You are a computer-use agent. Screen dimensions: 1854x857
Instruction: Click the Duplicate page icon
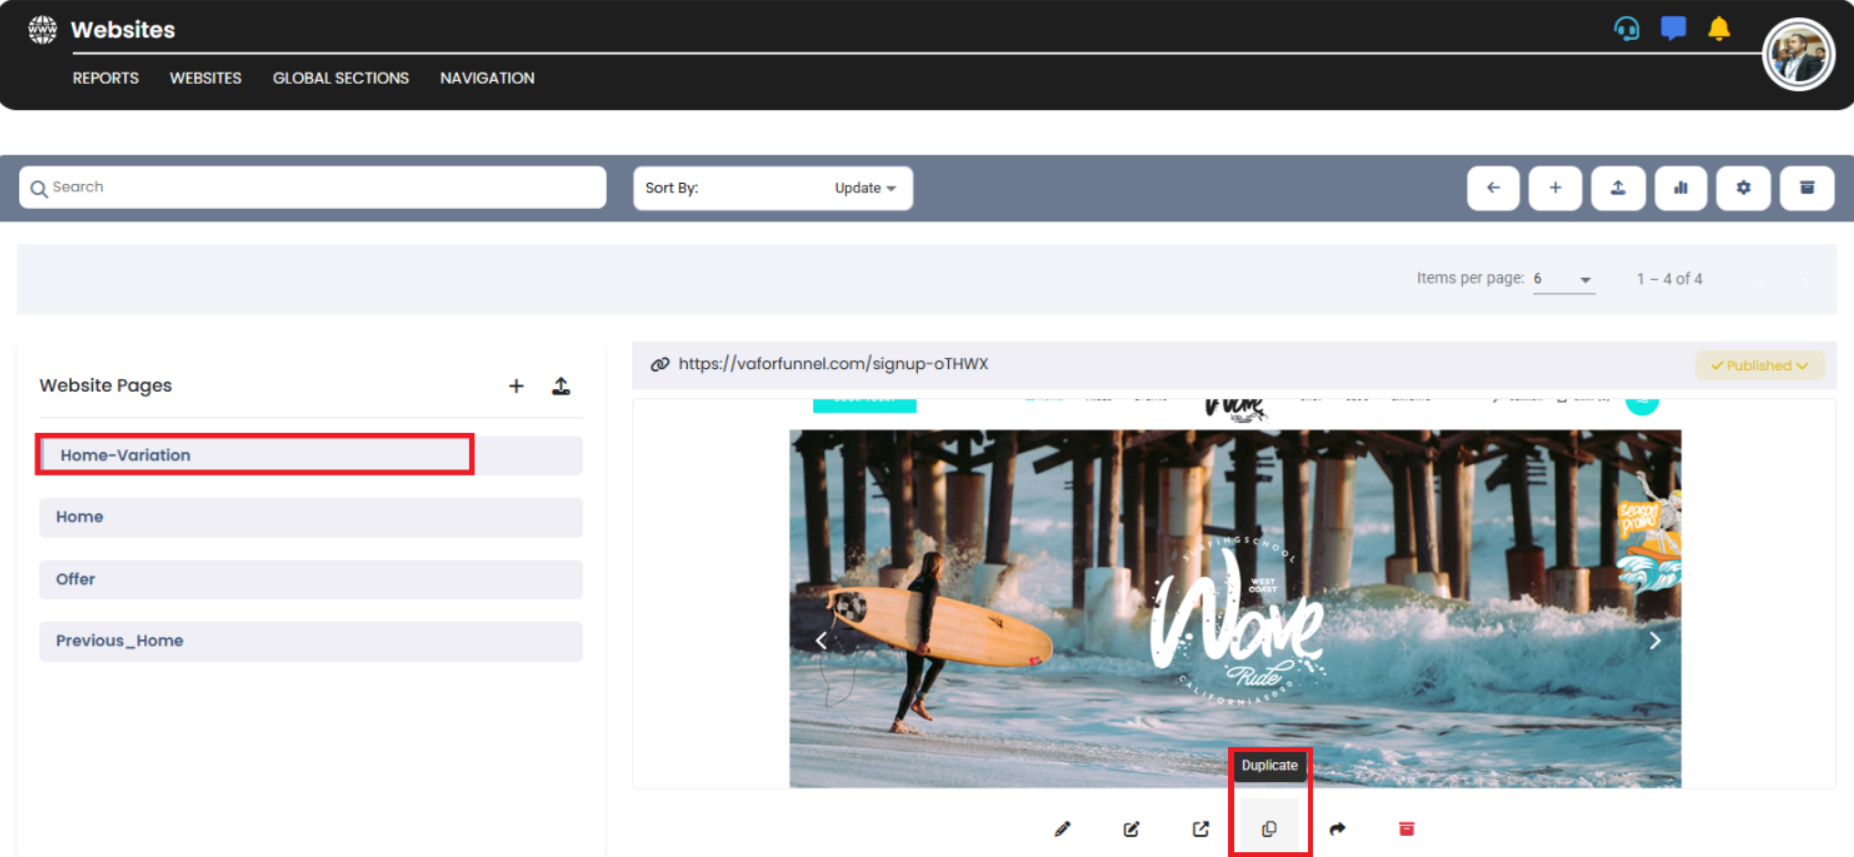point(1269,829)
